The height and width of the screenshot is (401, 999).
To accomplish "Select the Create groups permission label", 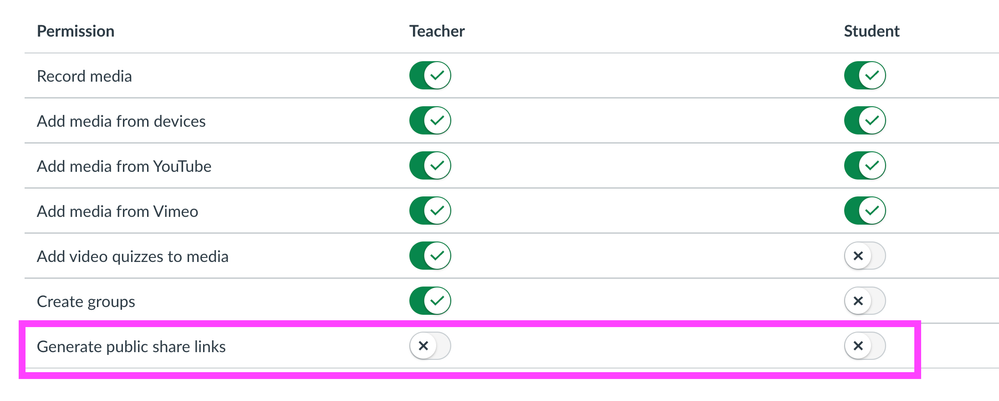I will point(86,302).
